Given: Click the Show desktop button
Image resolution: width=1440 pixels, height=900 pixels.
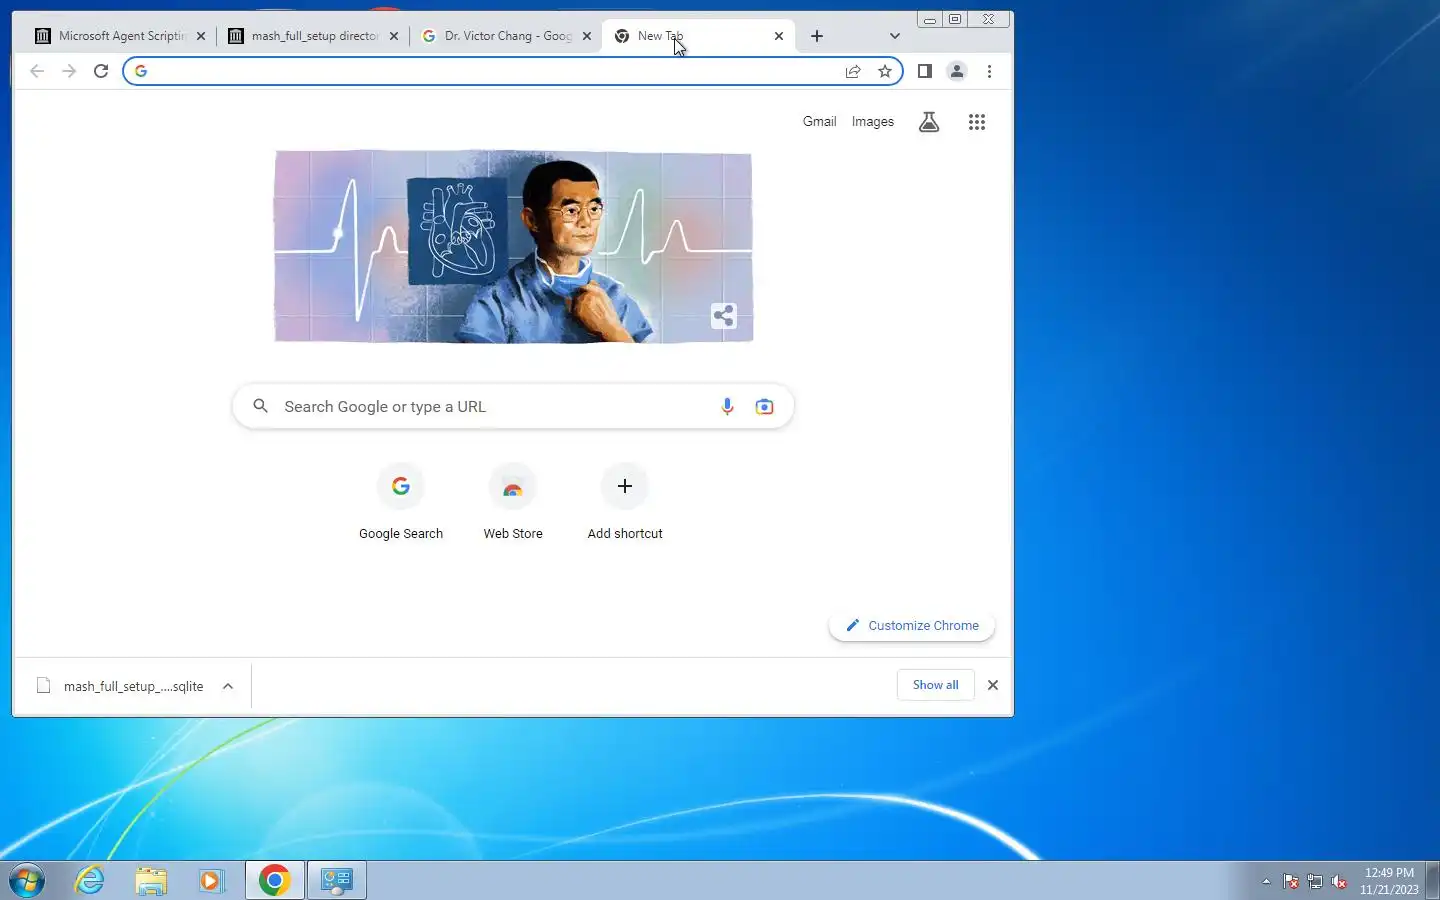Looking at the screenshot, I should [1432, 880].
